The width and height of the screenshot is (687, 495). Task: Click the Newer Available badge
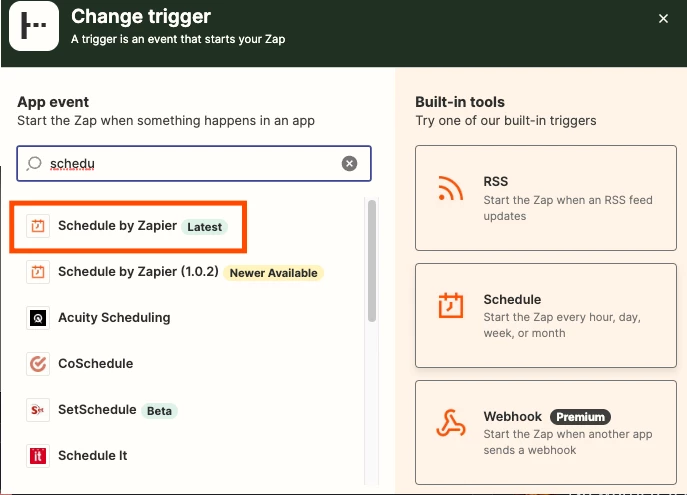click(273, 273)
